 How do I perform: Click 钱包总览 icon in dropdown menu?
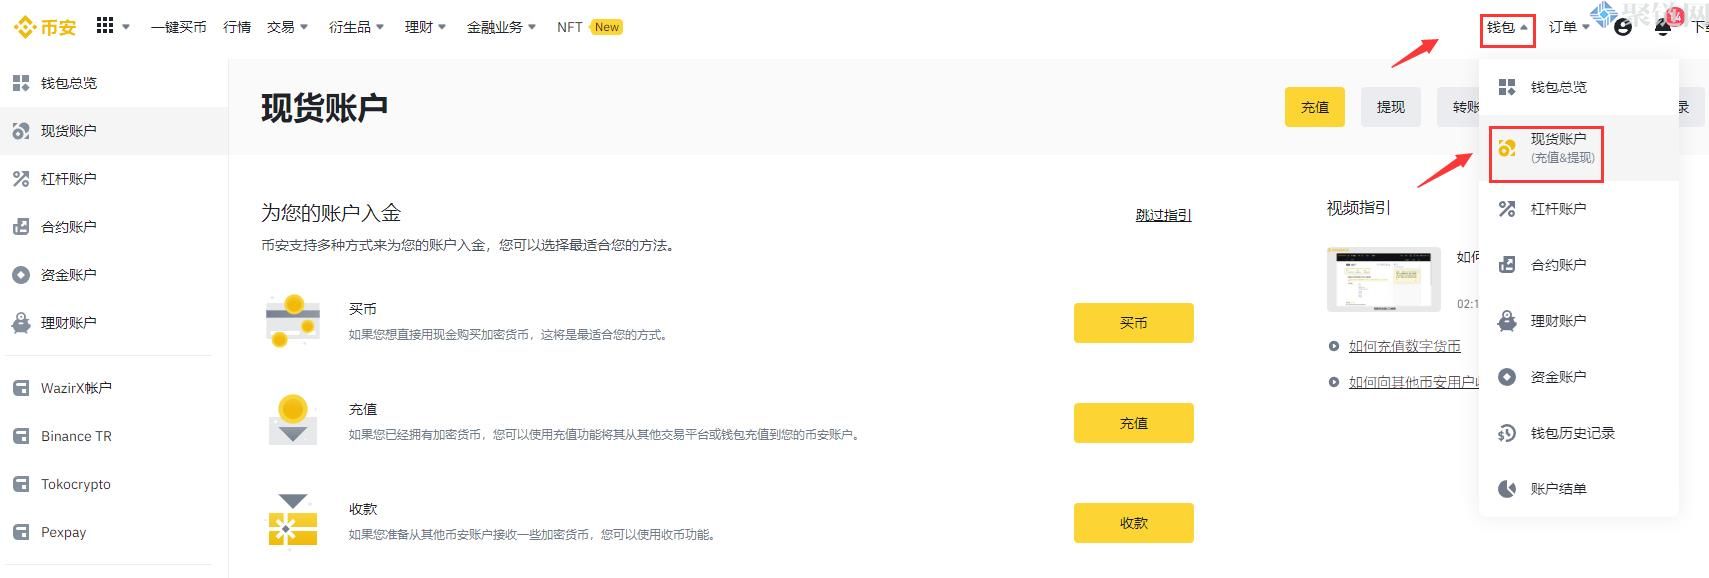point(1507,87)
